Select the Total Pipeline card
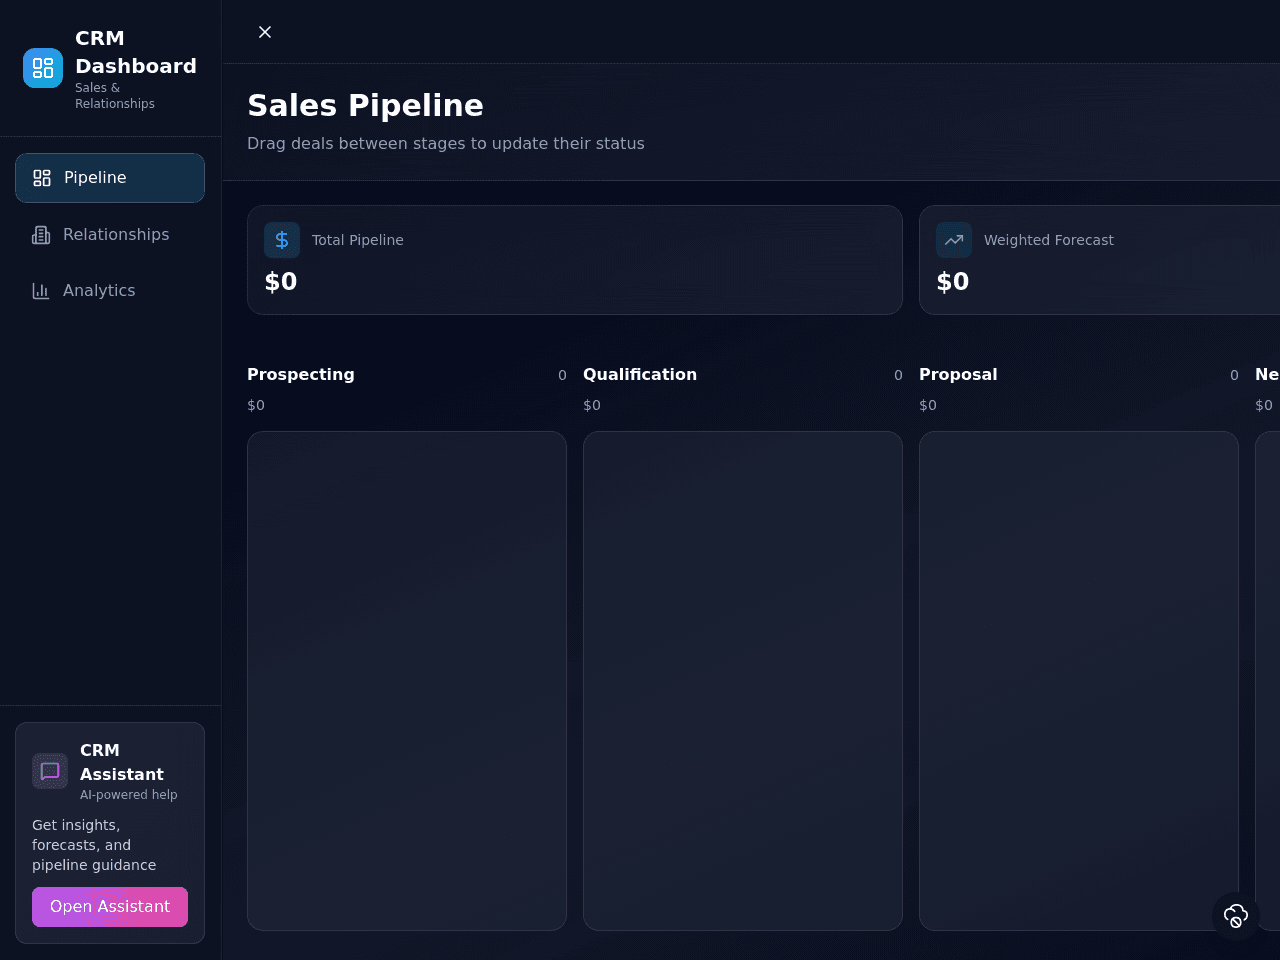The width and height of the screenshot is (1280, 960). pyautogui.click(x=575, y=260)
